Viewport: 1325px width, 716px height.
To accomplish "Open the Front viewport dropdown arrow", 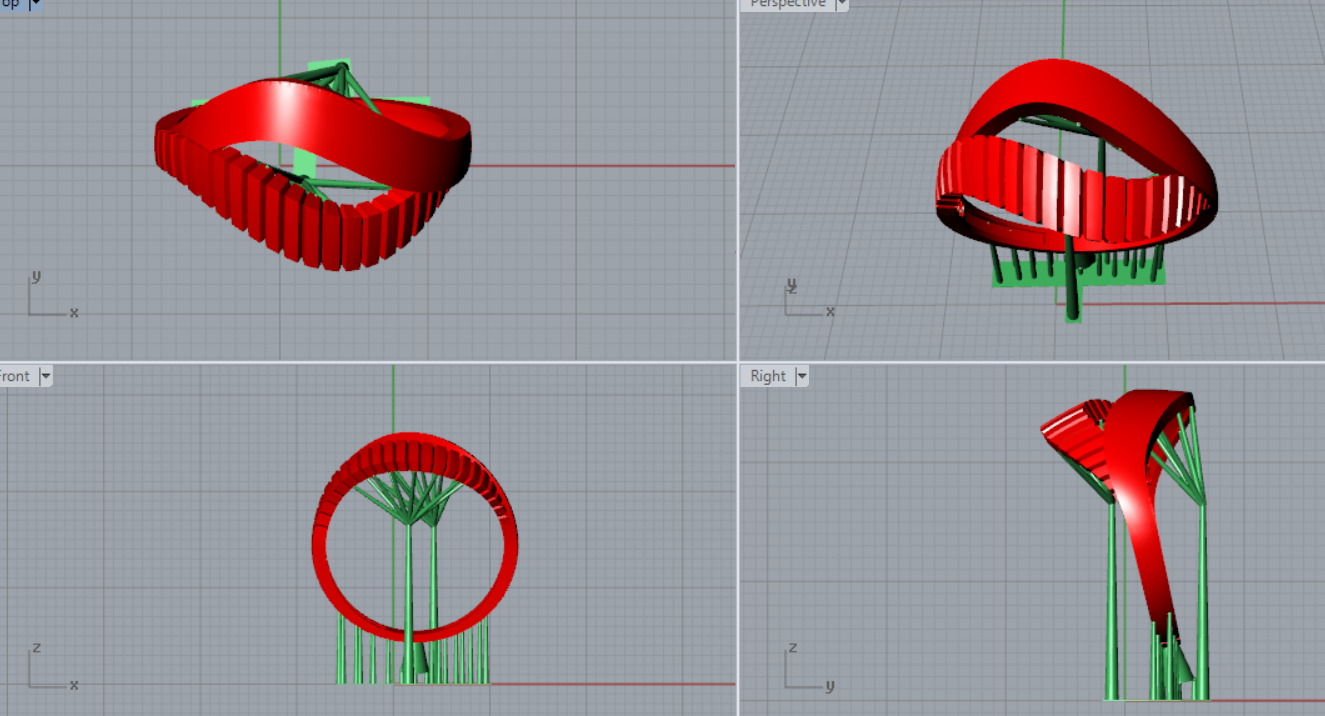I will [x=44, y=376].
